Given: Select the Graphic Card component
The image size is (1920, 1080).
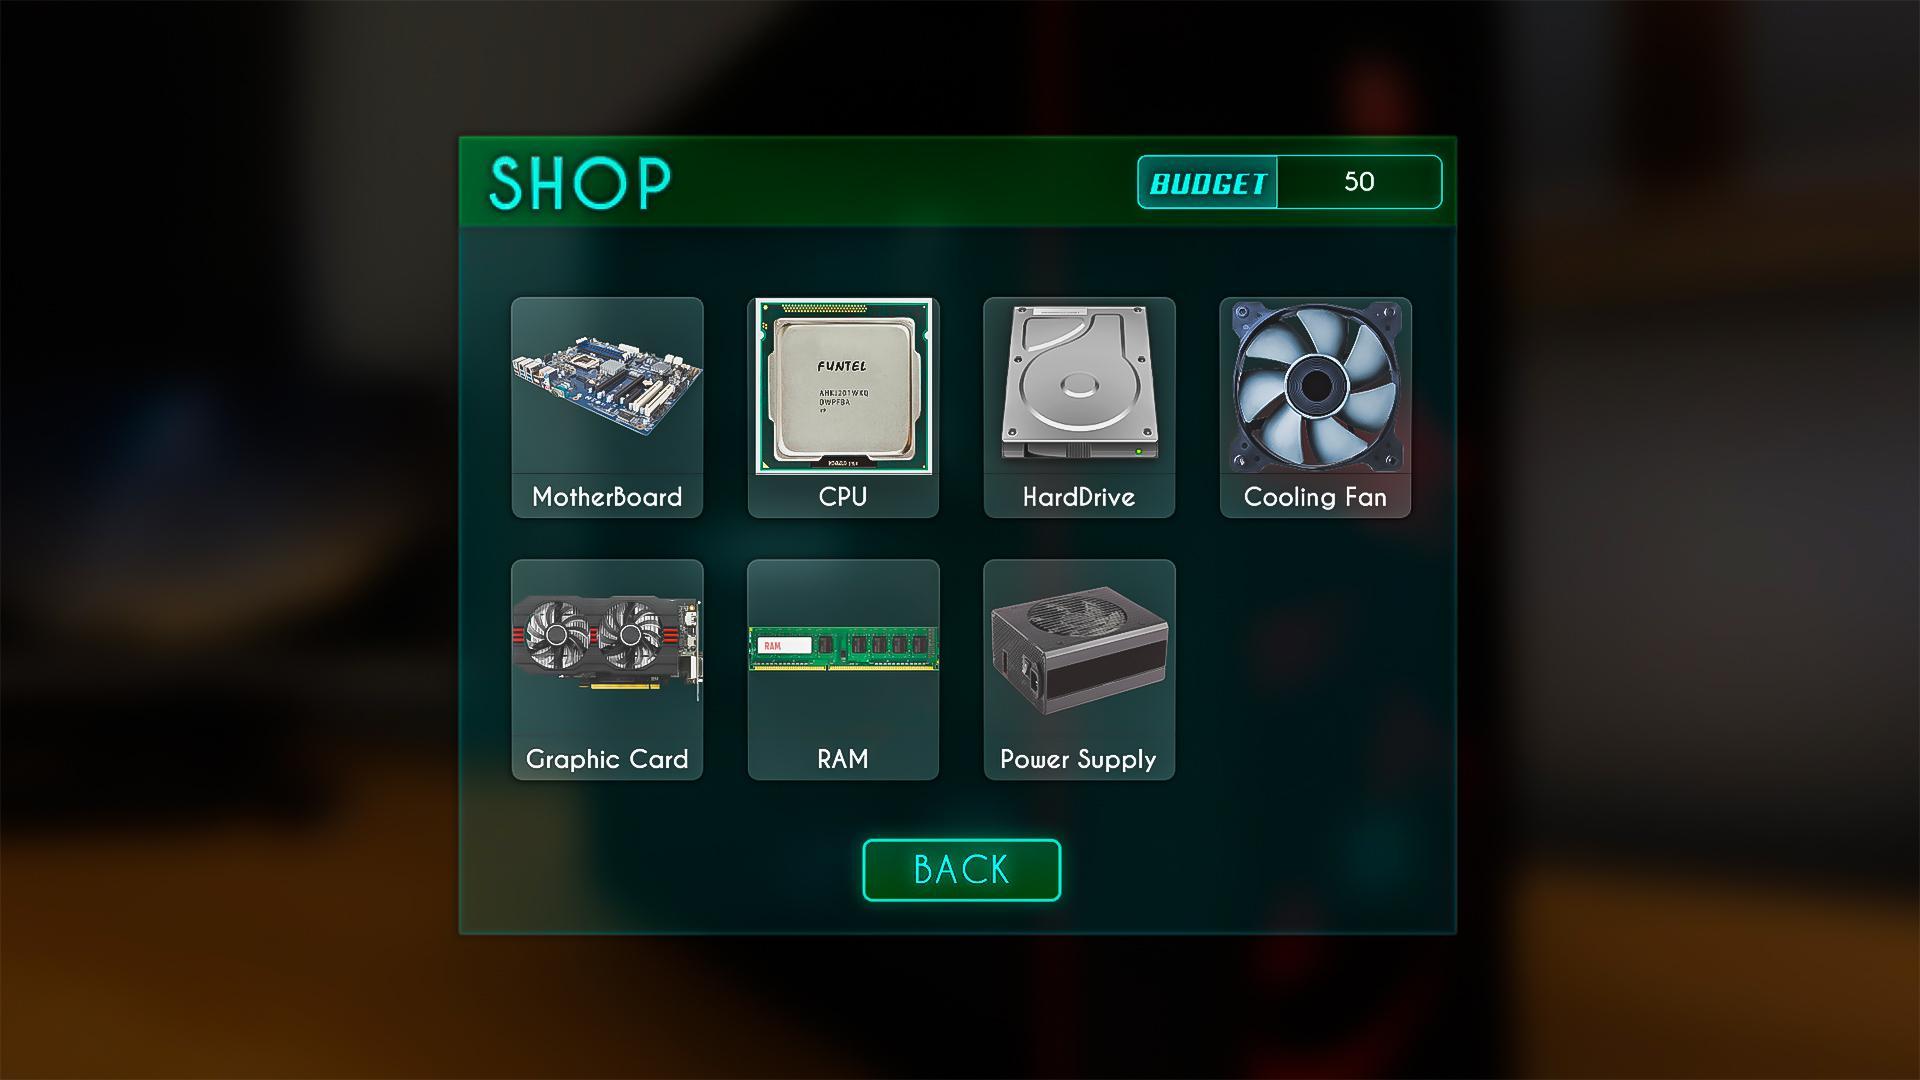Looking at the screenshot, I should pyautogui.click(x=605, y=669).
